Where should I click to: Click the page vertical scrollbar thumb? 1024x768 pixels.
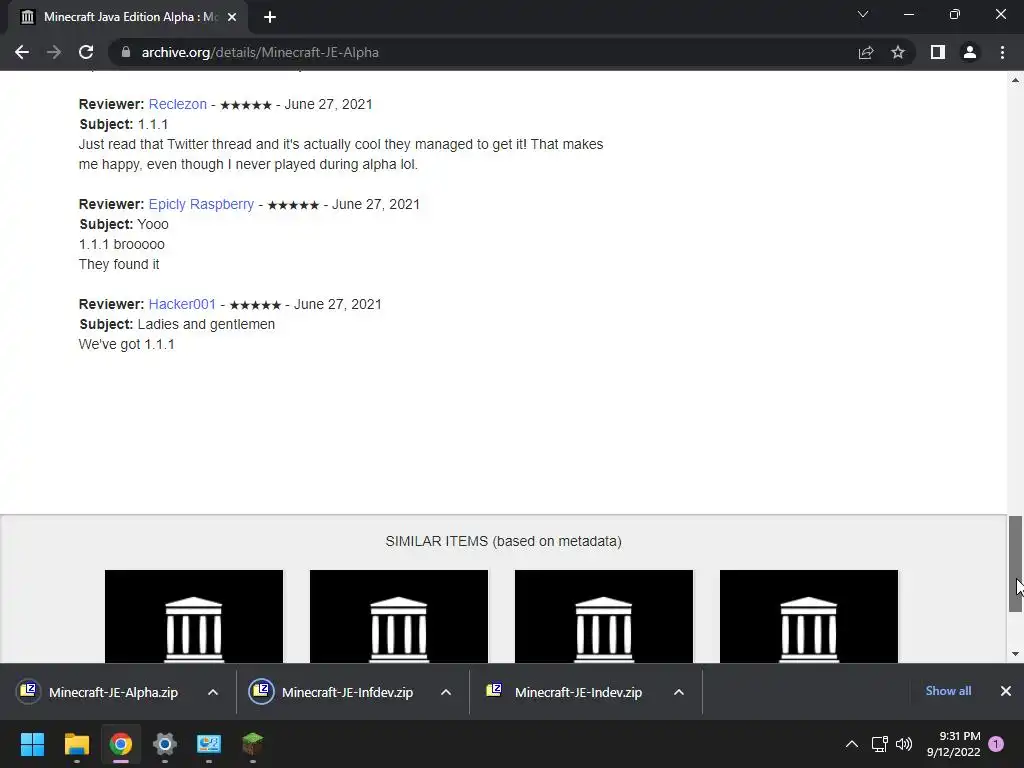pyautogui.click(x=1015, y=563)
